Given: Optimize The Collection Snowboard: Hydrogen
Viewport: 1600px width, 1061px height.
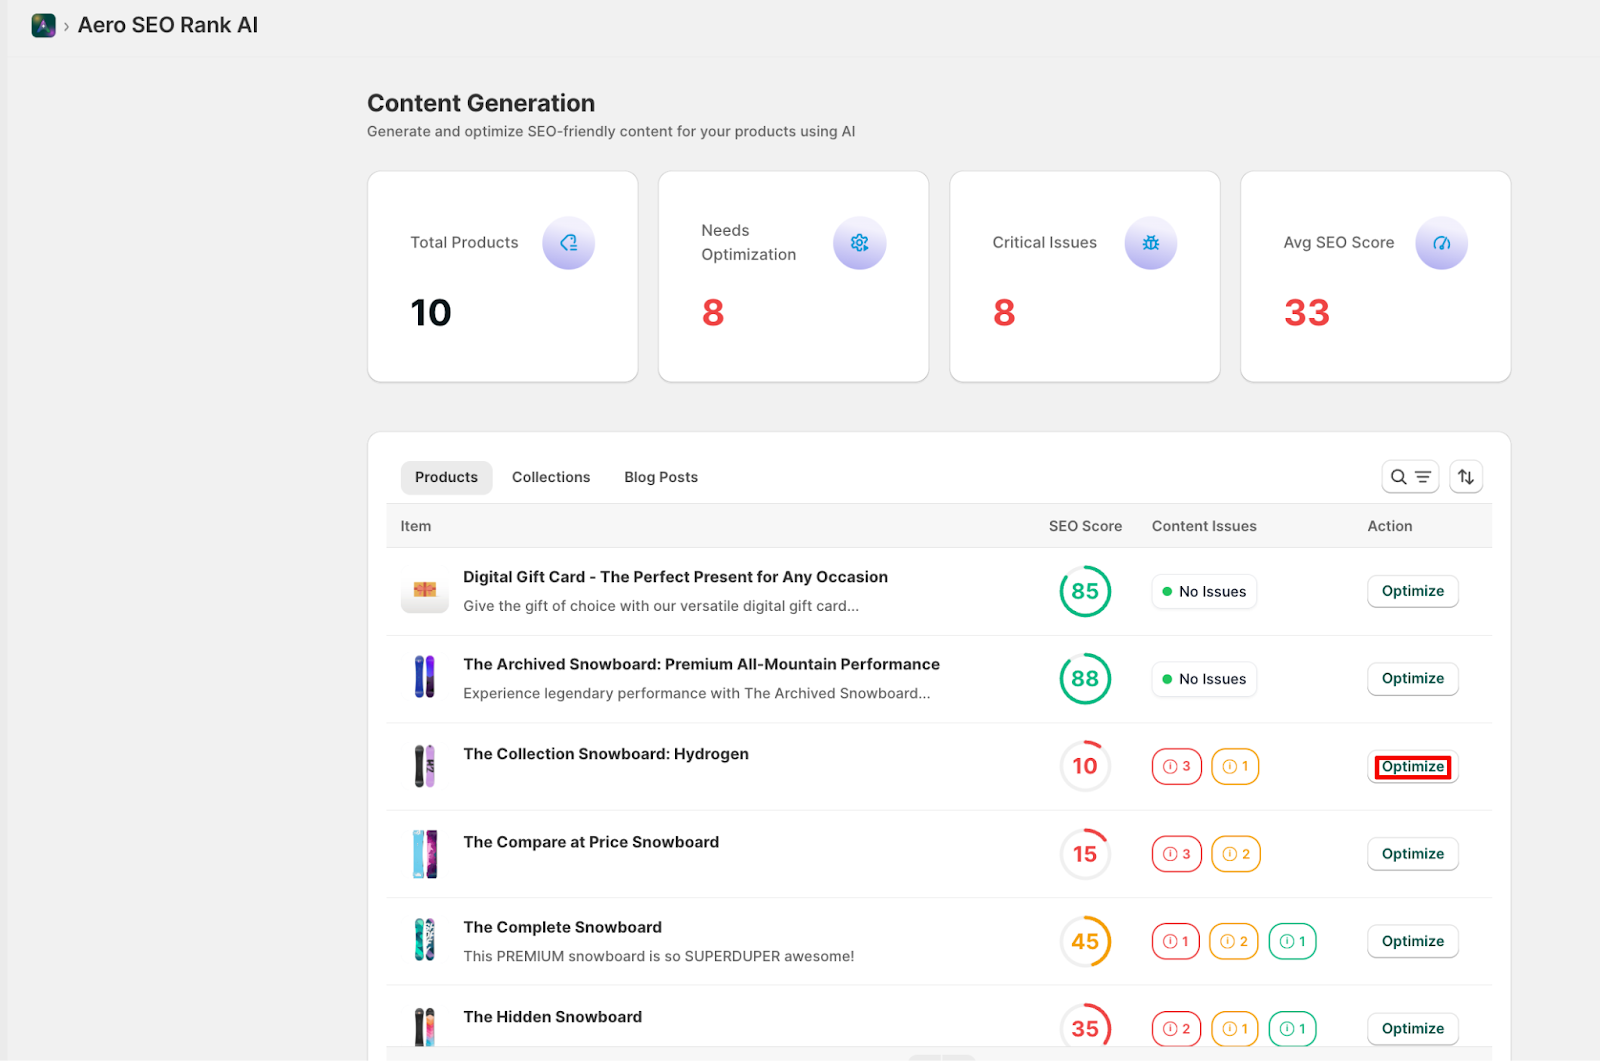Looking at the screenshot, I should (x=1412, y=767).
